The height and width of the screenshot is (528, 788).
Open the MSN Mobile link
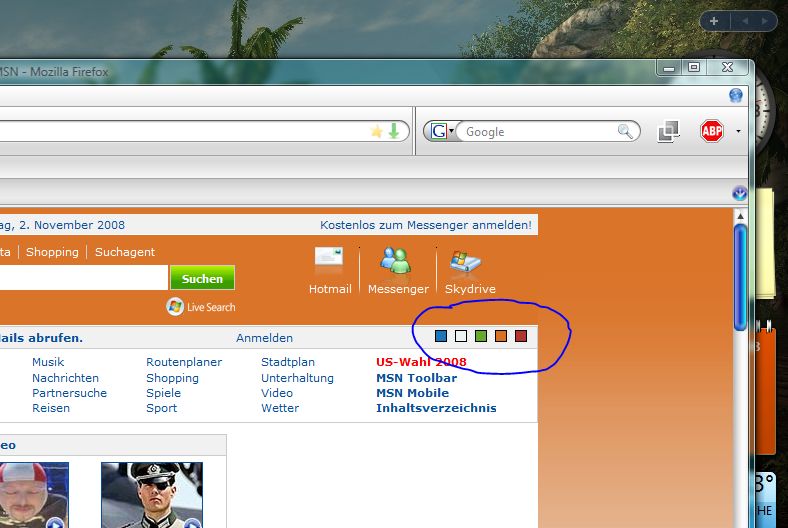coord(413,393)
